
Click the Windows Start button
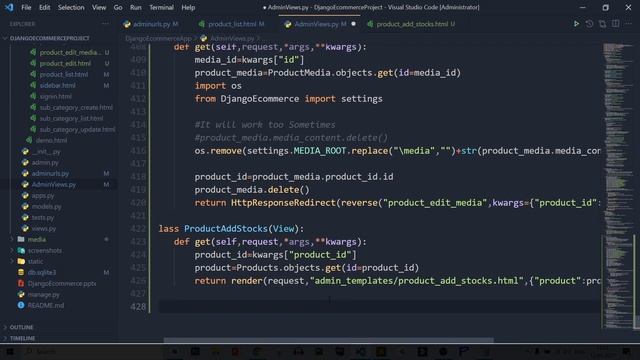point(10,352)
